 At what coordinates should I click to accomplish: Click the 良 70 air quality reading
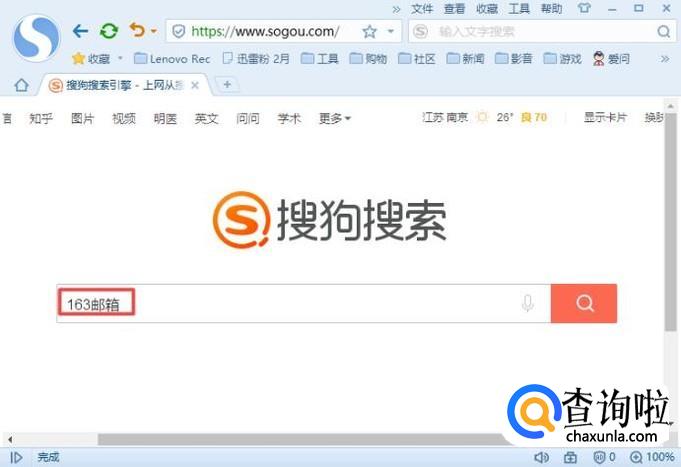534,117
